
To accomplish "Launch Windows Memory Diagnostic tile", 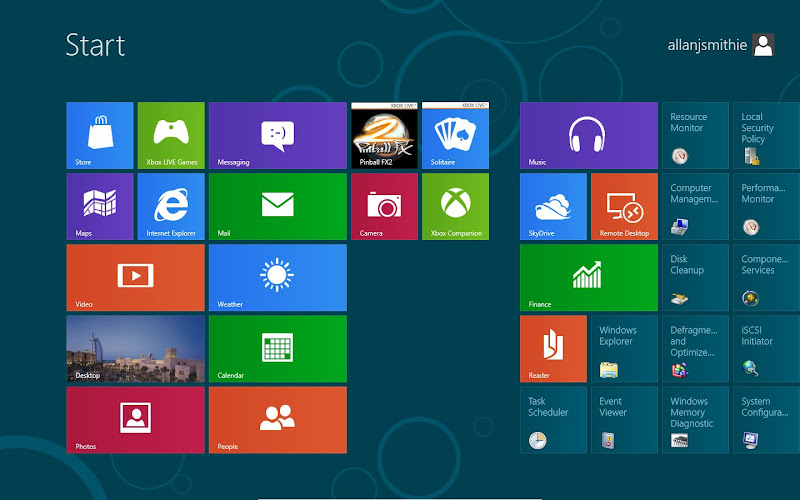I will pyautogui.click(x=695, y=419).
